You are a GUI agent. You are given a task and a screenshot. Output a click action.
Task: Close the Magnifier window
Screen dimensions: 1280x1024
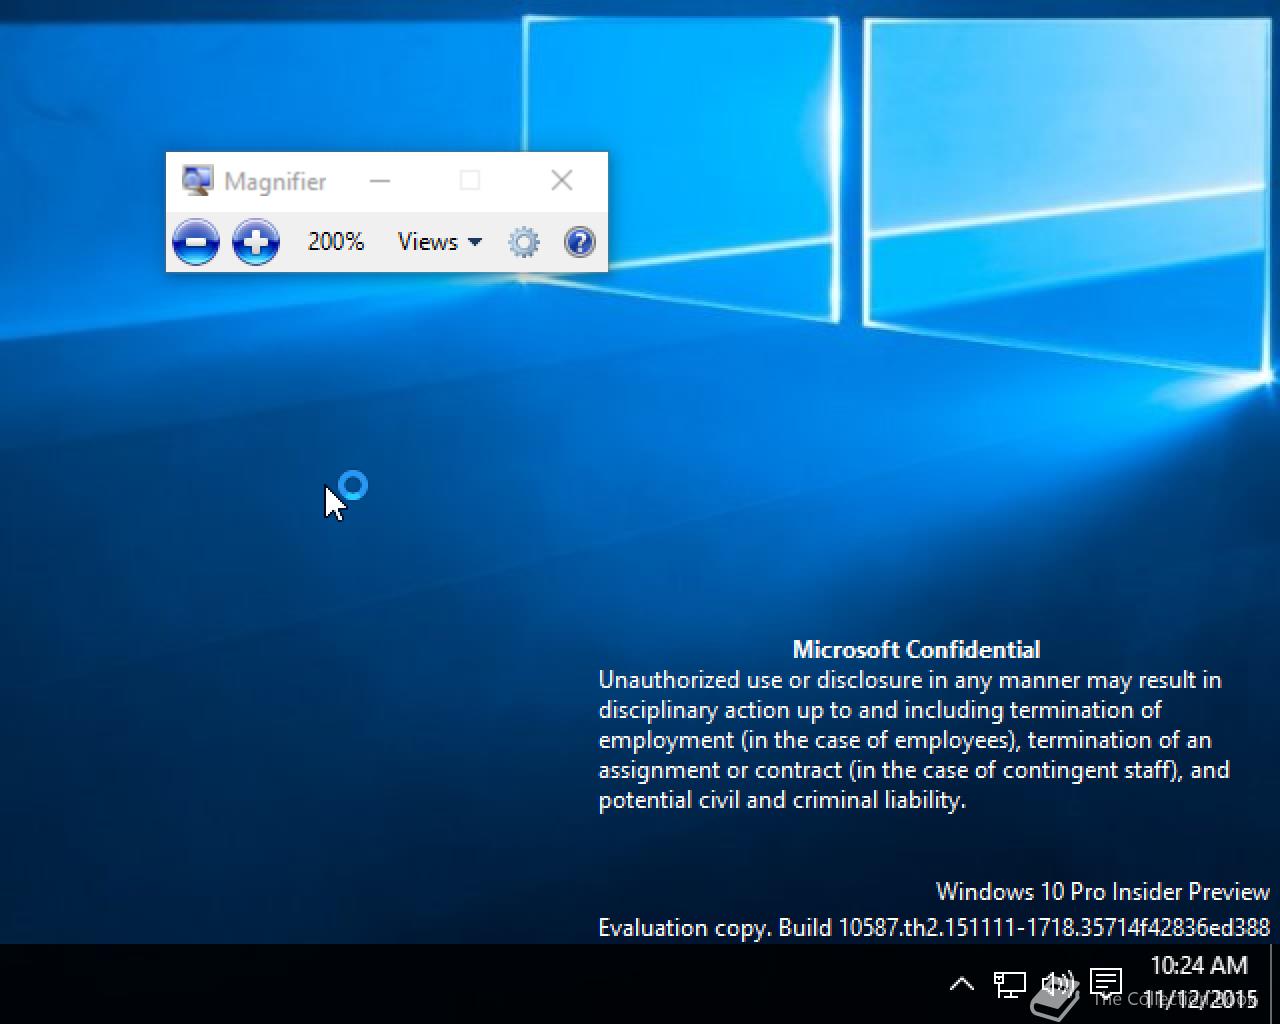(x=562, y=180)
